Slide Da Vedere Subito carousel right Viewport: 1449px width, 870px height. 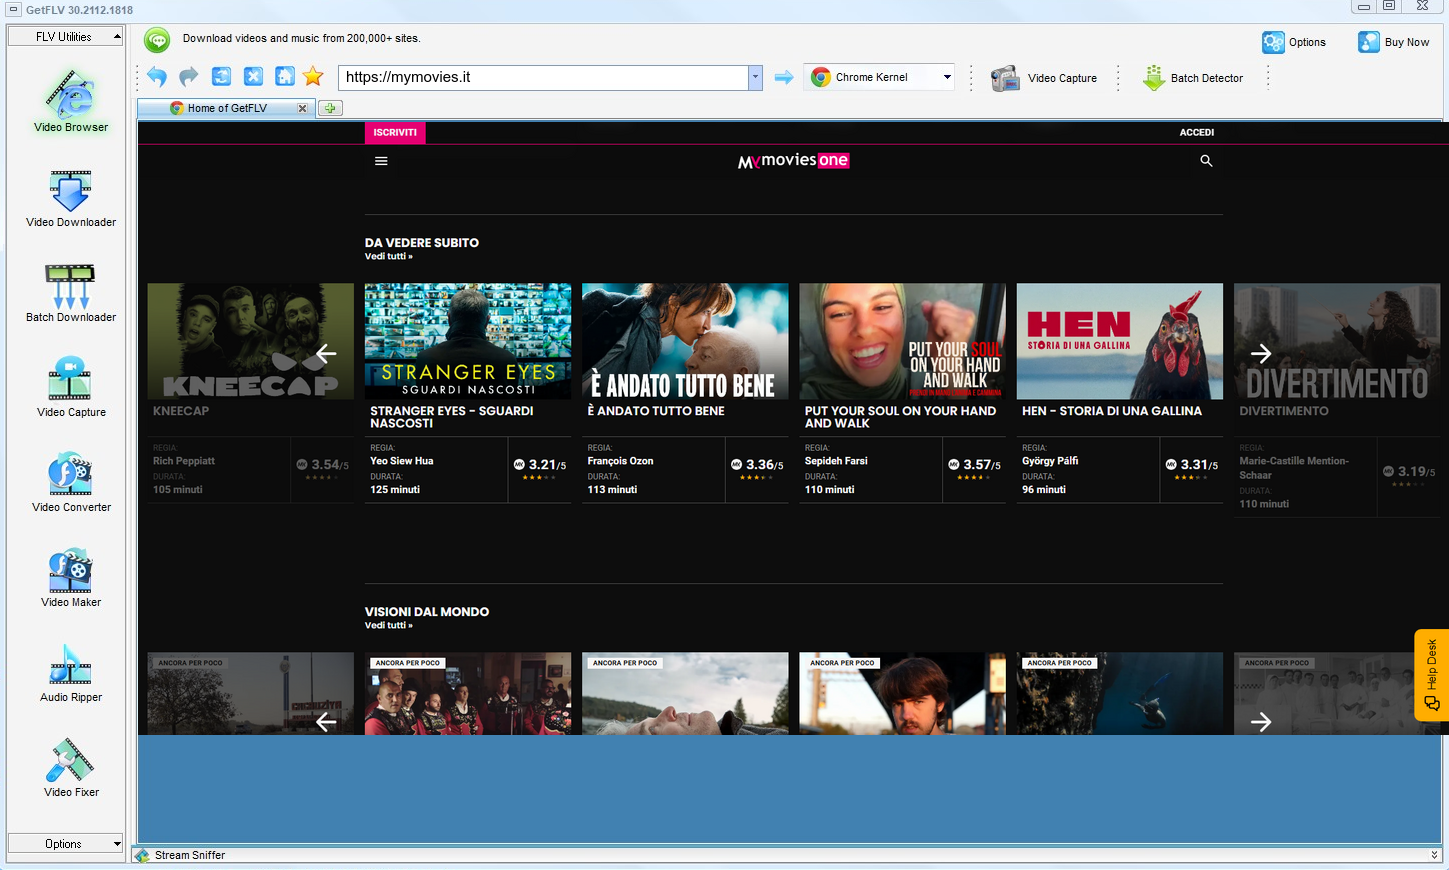click(1261, 353)
